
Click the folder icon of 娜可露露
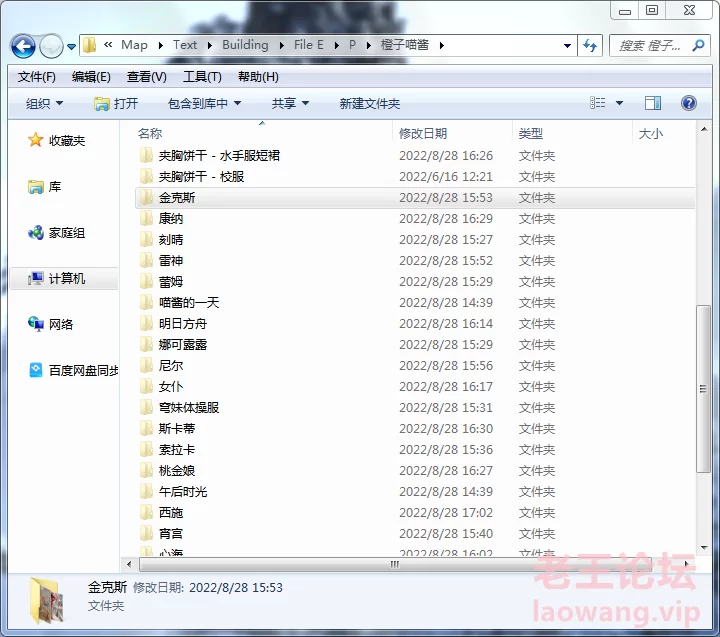tap(146, 344)
